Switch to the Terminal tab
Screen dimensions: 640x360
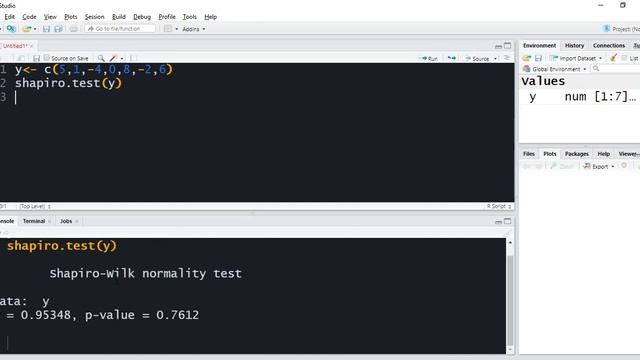[x=33, y=221]
